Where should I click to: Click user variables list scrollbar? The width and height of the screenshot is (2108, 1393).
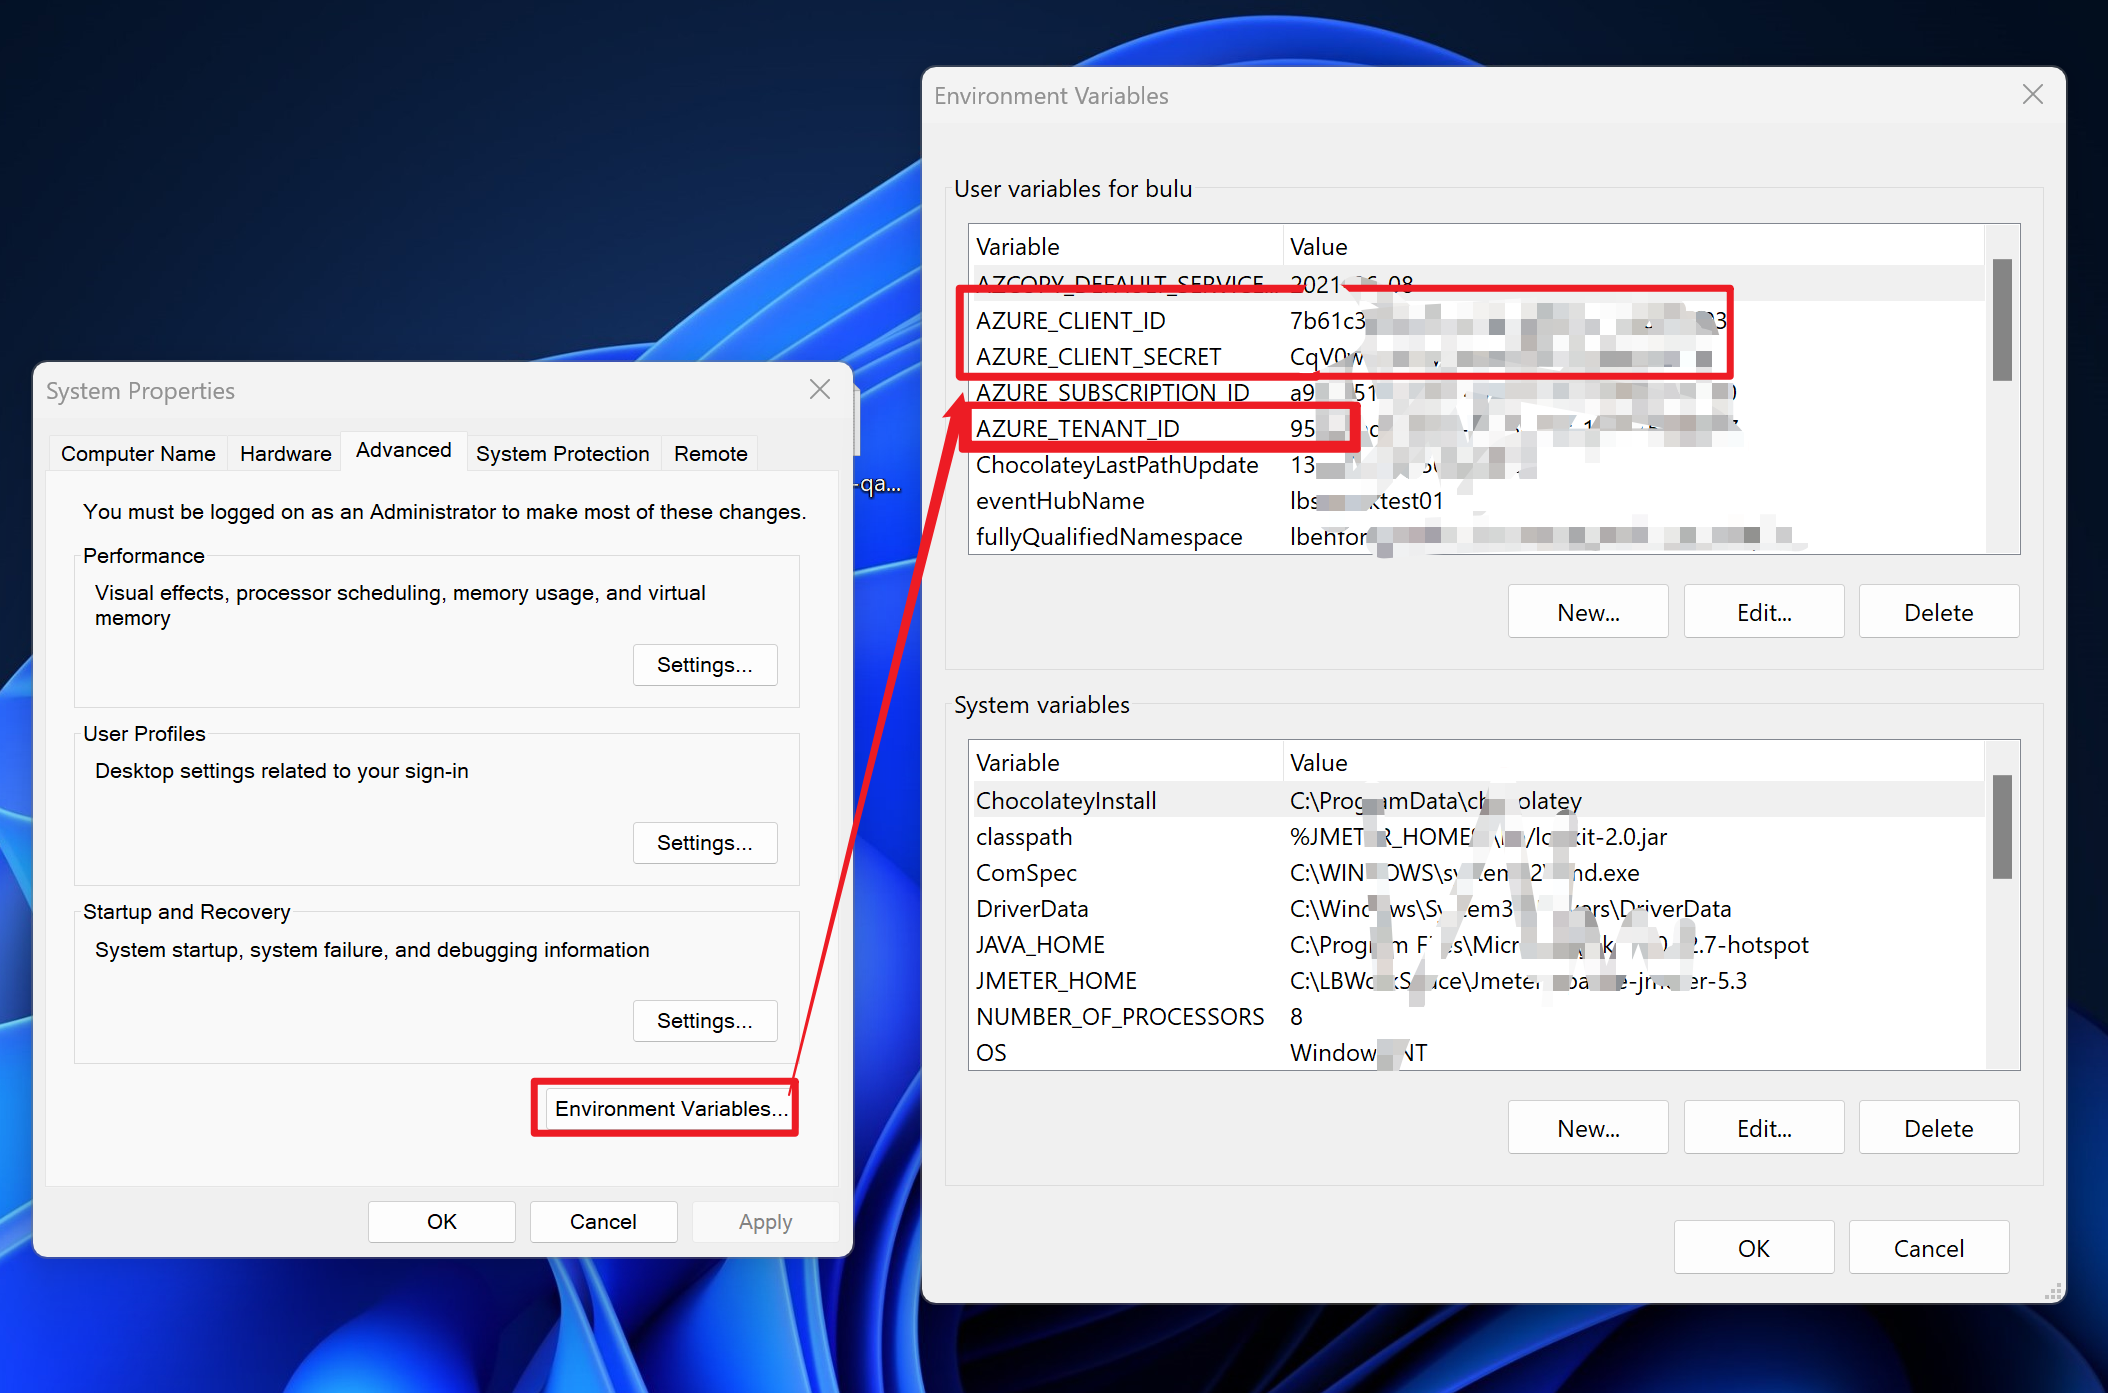(2001, 320)
